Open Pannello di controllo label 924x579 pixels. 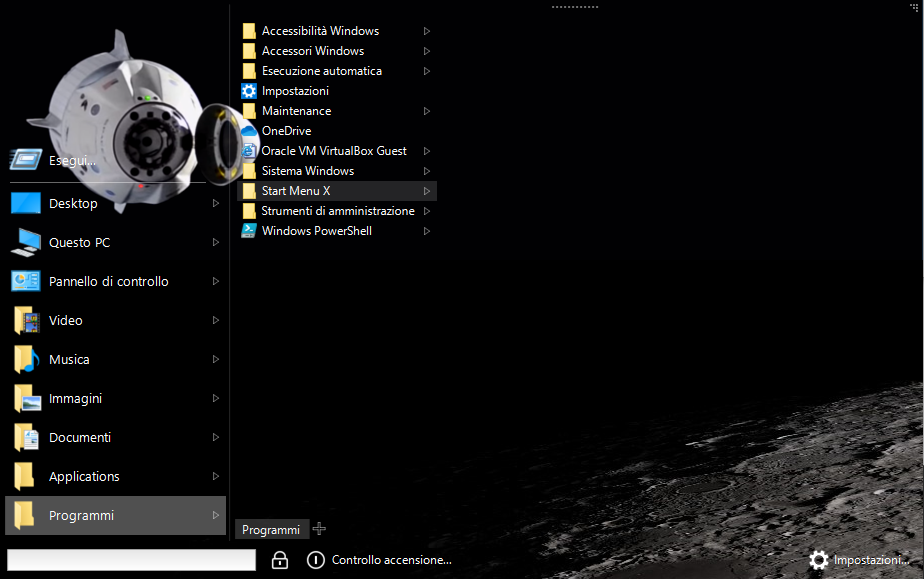[x=108, y=281]
